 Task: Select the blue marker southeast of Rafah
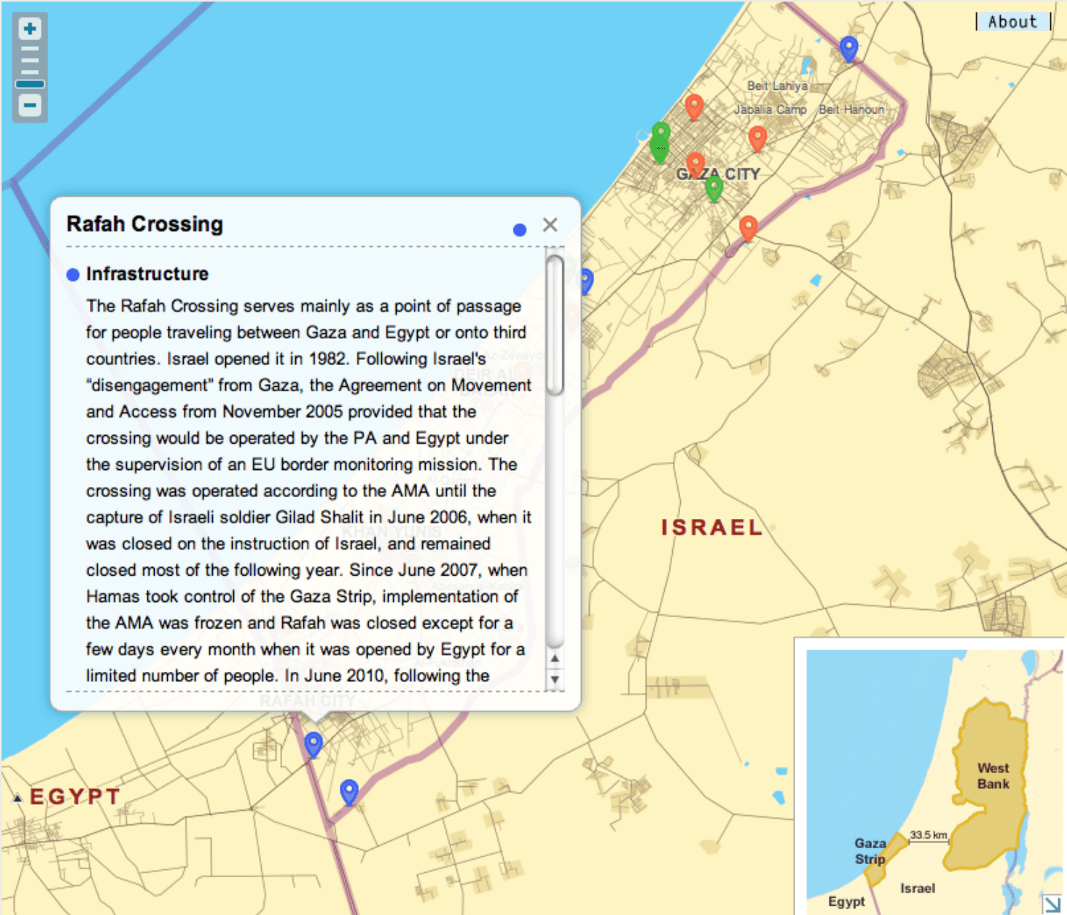coord(349,793)
